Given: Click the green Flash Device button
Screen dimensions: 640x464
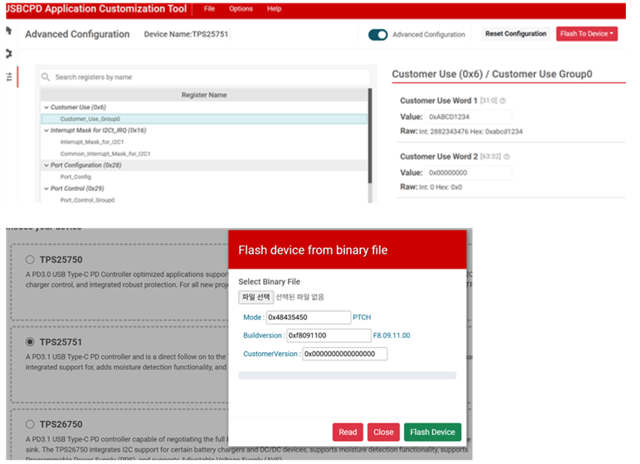Looking at the screenshot, I should tap(433, 432).
